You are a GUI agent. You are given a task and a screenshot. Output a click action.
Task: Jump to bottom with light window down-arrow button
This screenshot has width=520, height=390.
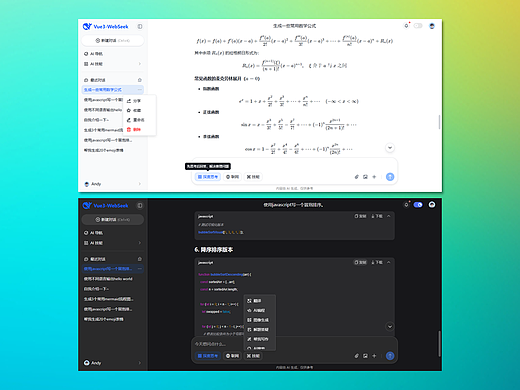pos(390,148)
